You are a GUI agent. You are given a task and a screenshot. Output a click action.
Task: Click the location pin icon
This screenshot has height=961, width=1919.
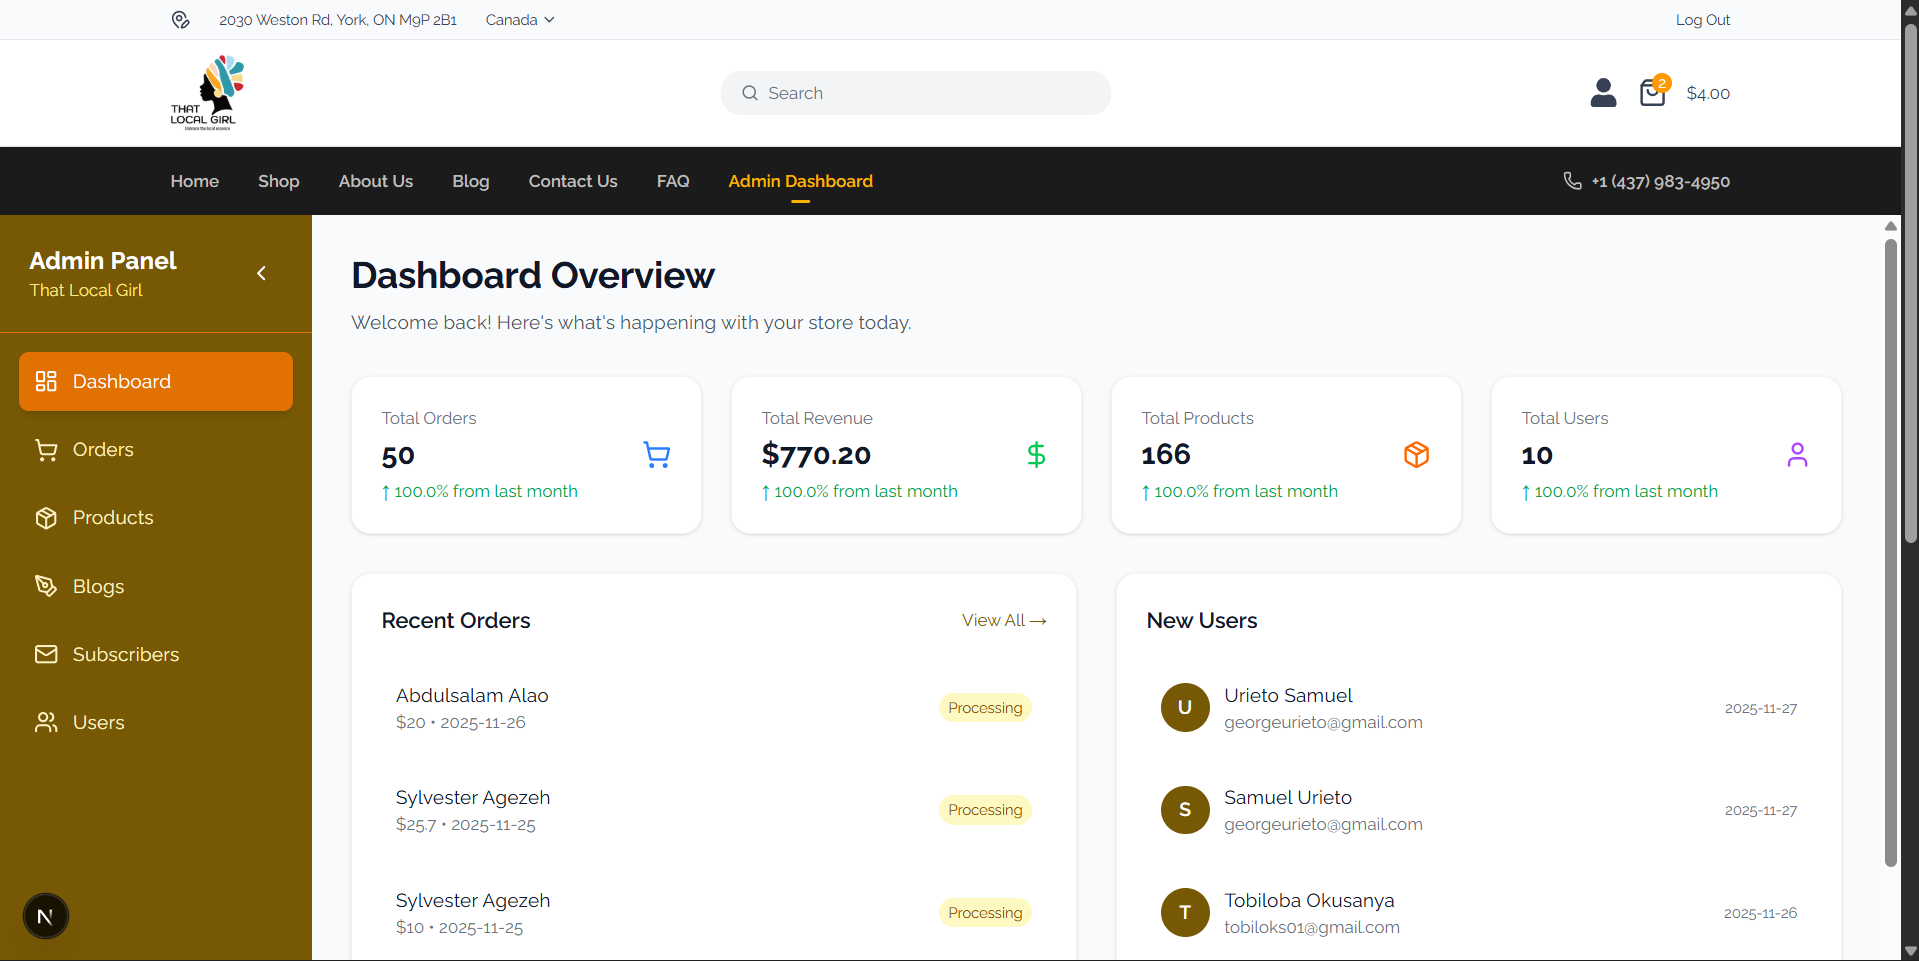pos(180,20)
